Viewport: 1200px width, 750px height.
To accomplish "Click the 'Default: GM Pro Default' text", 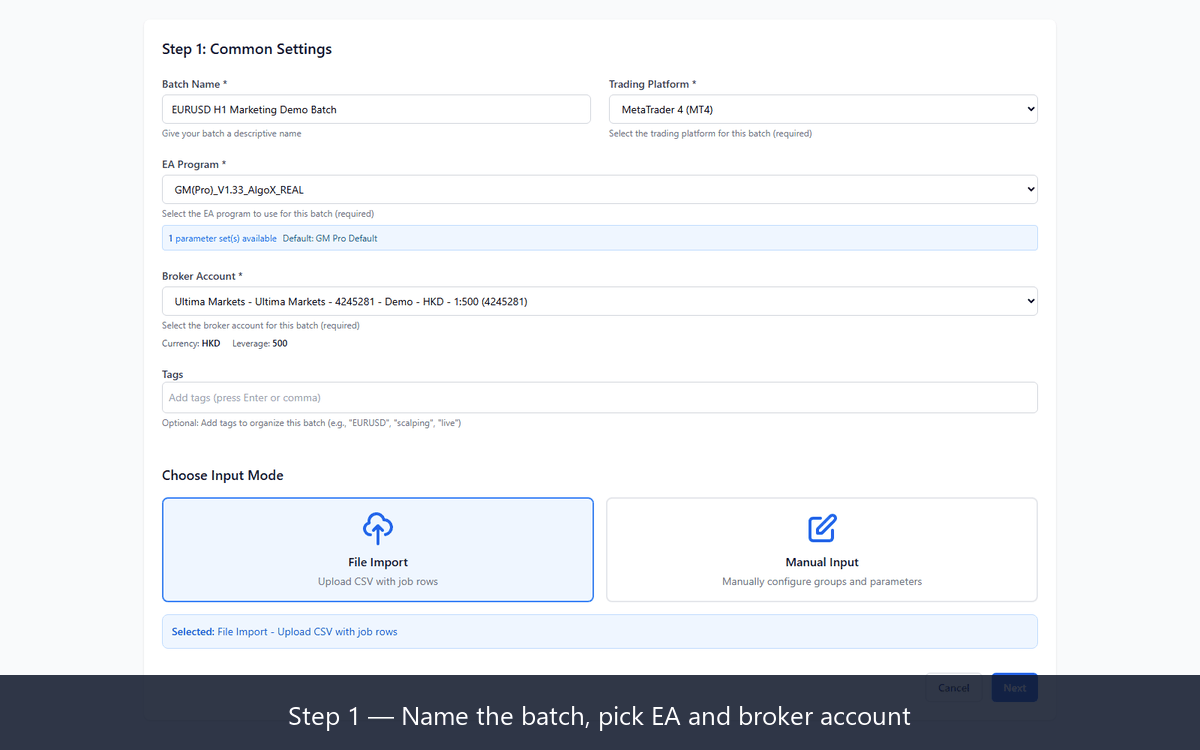I will point(330,238).
